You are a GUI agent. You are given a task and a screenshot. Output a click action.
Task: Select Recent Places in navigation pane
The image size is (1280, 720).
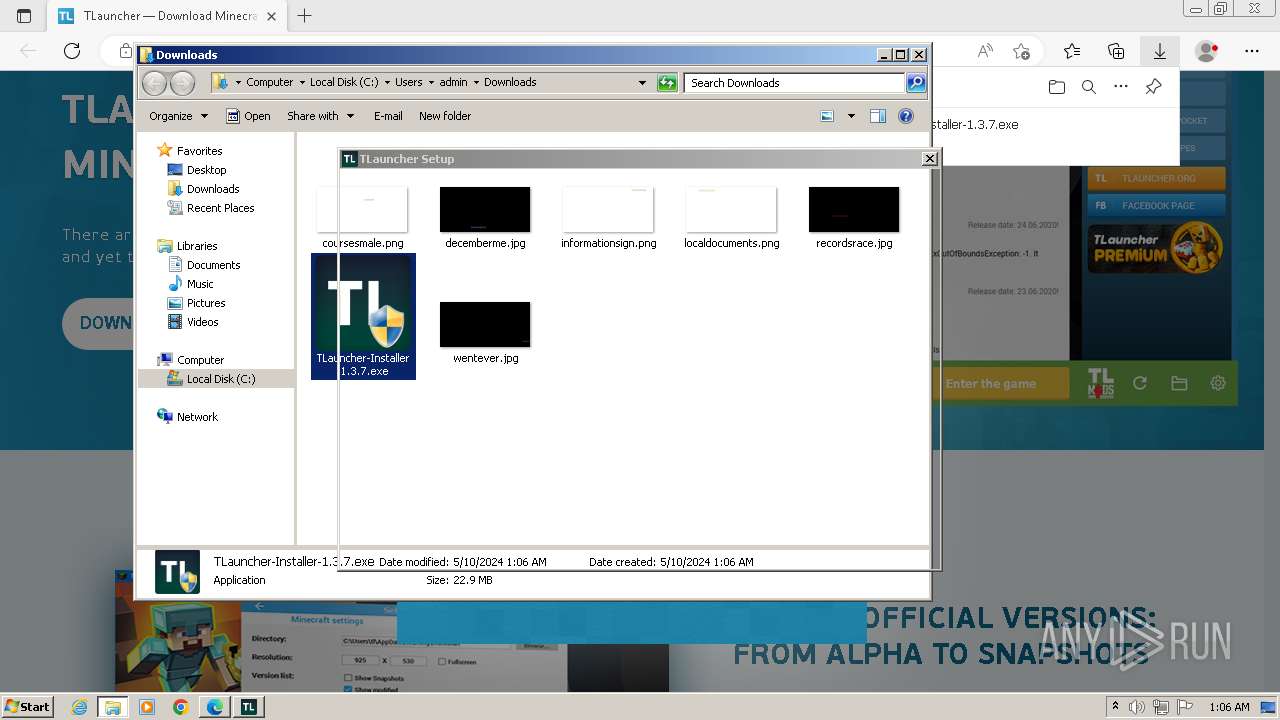pyautogui.click(x=220, y=208)
